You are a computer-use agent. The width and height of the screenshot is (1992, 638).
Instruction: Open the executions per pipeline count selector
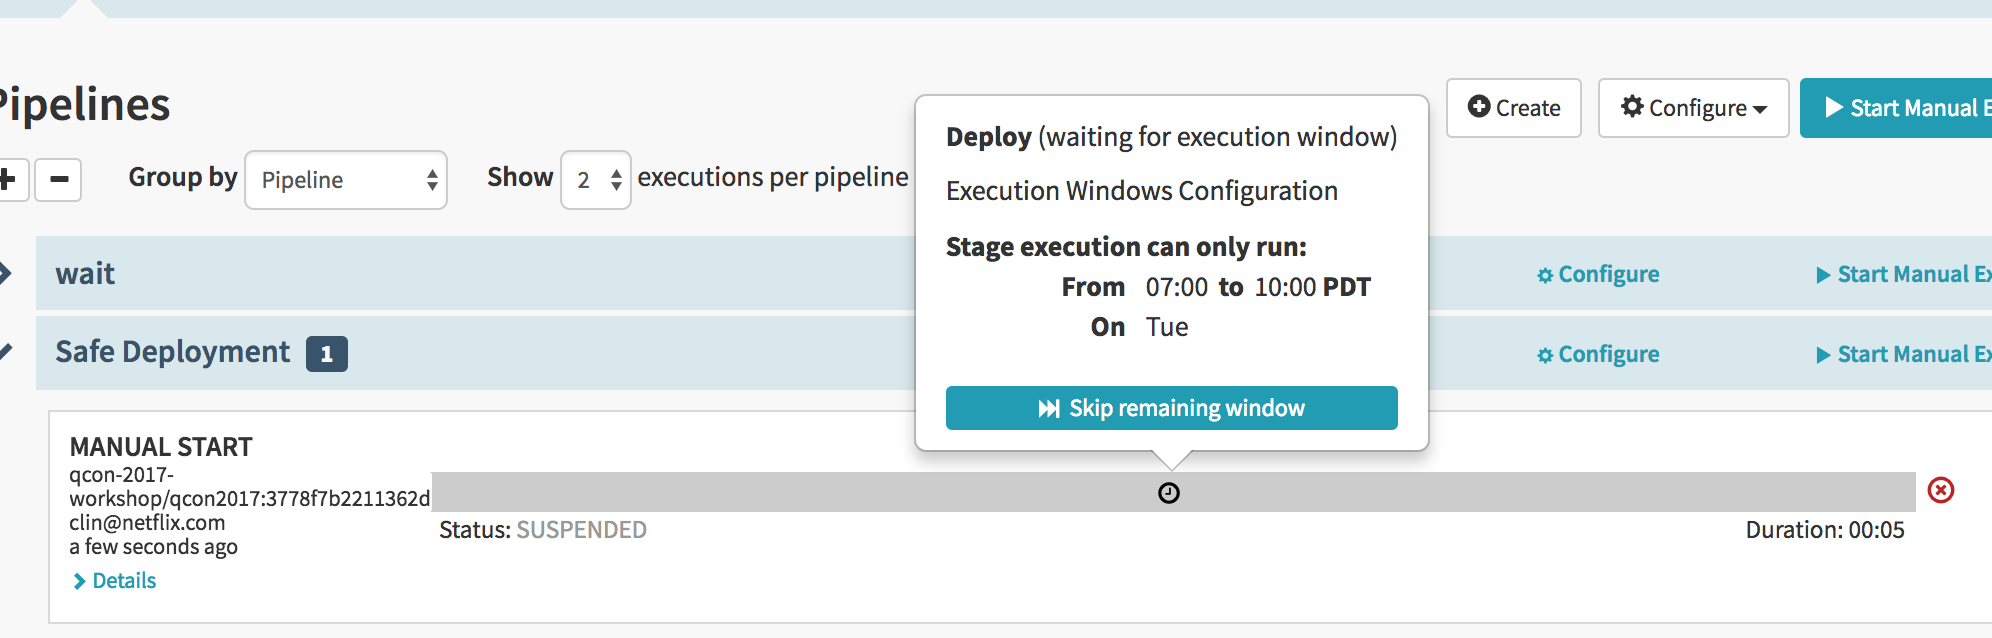tap(596, 180)
